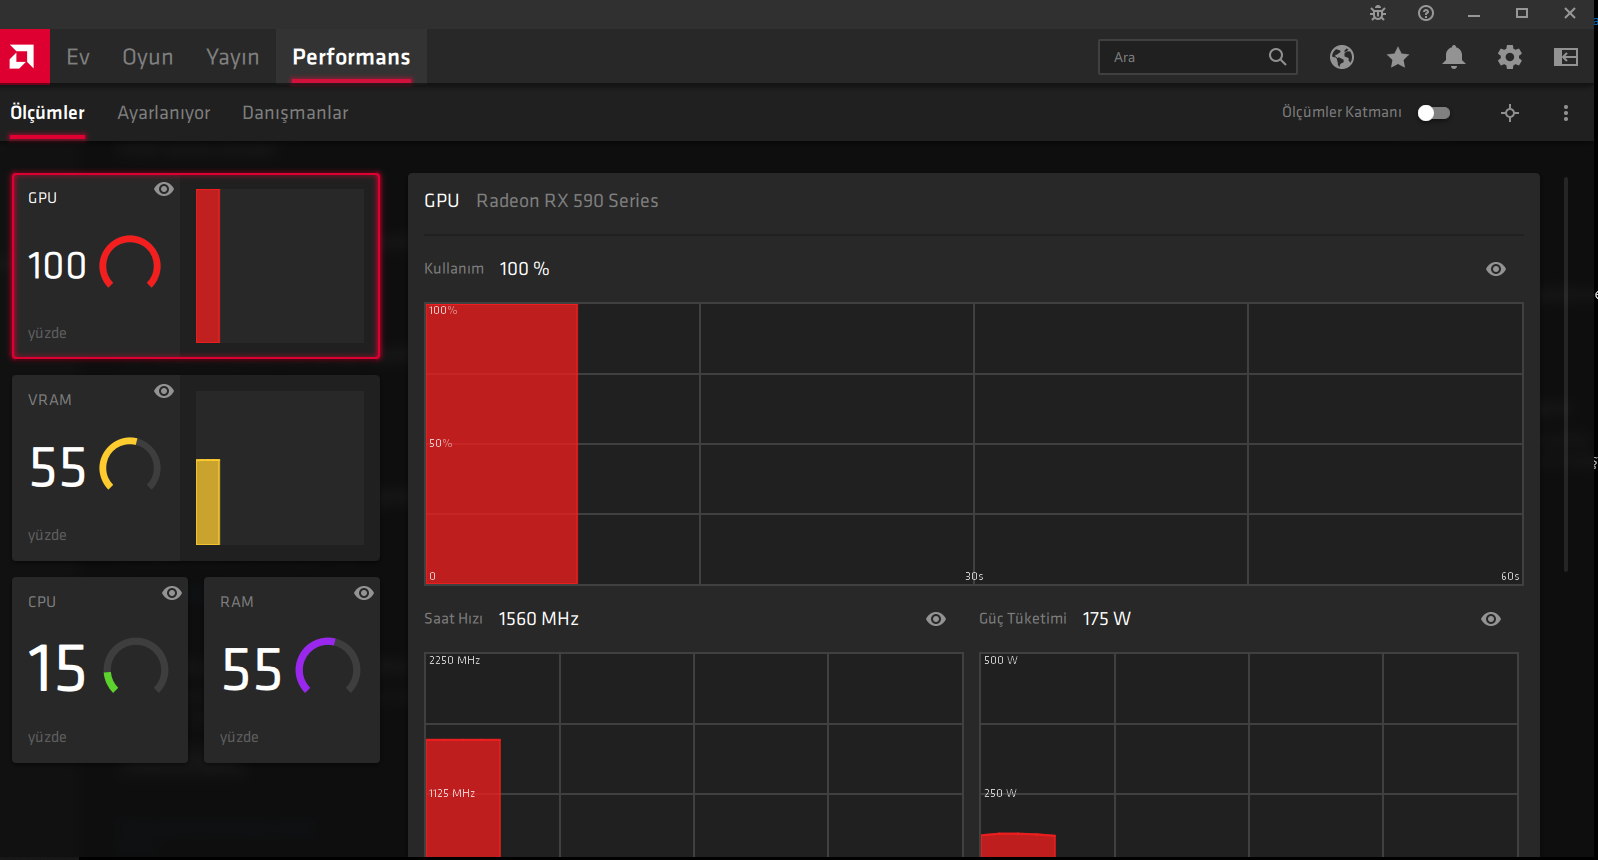This screenshot has width=1598, height=860.
Task: Open the Danışmanlar sub-tab
Action: click(x=295, y=113)
